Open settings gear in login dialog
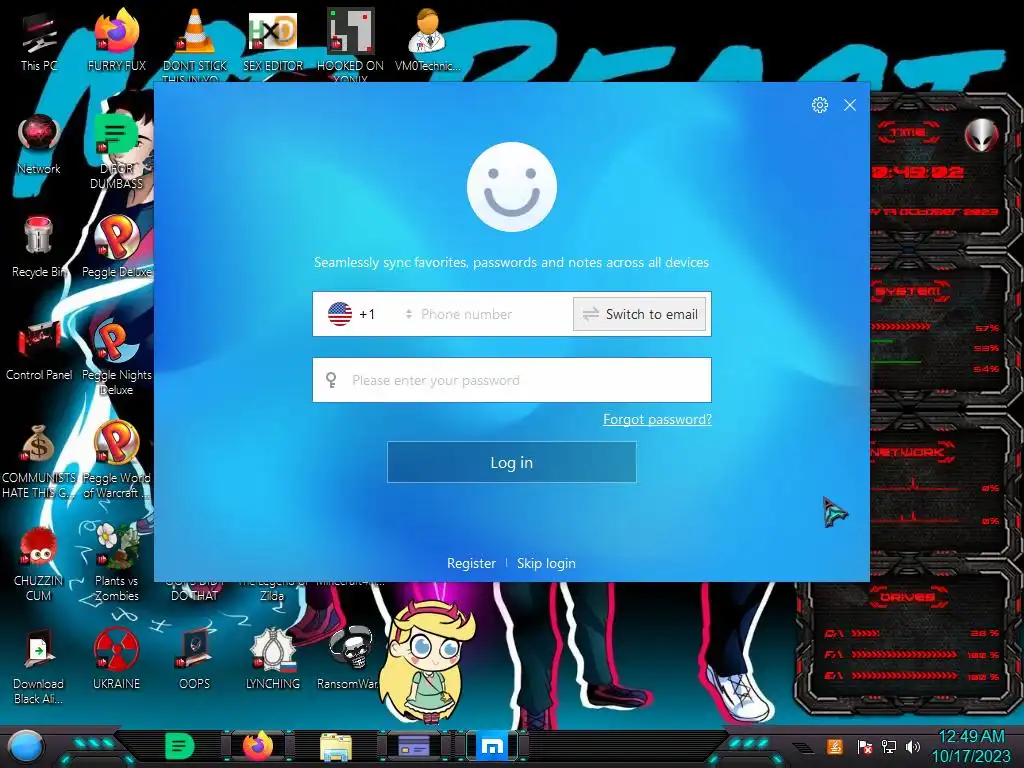Screen dimensions: 1024x768 pos(820,105)
